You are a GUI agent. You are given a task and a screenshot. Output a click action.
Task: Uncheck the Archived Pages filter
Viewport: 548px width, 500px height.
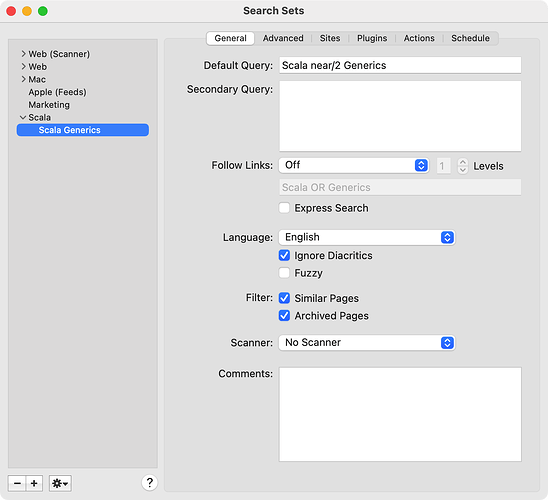[284, 316]
